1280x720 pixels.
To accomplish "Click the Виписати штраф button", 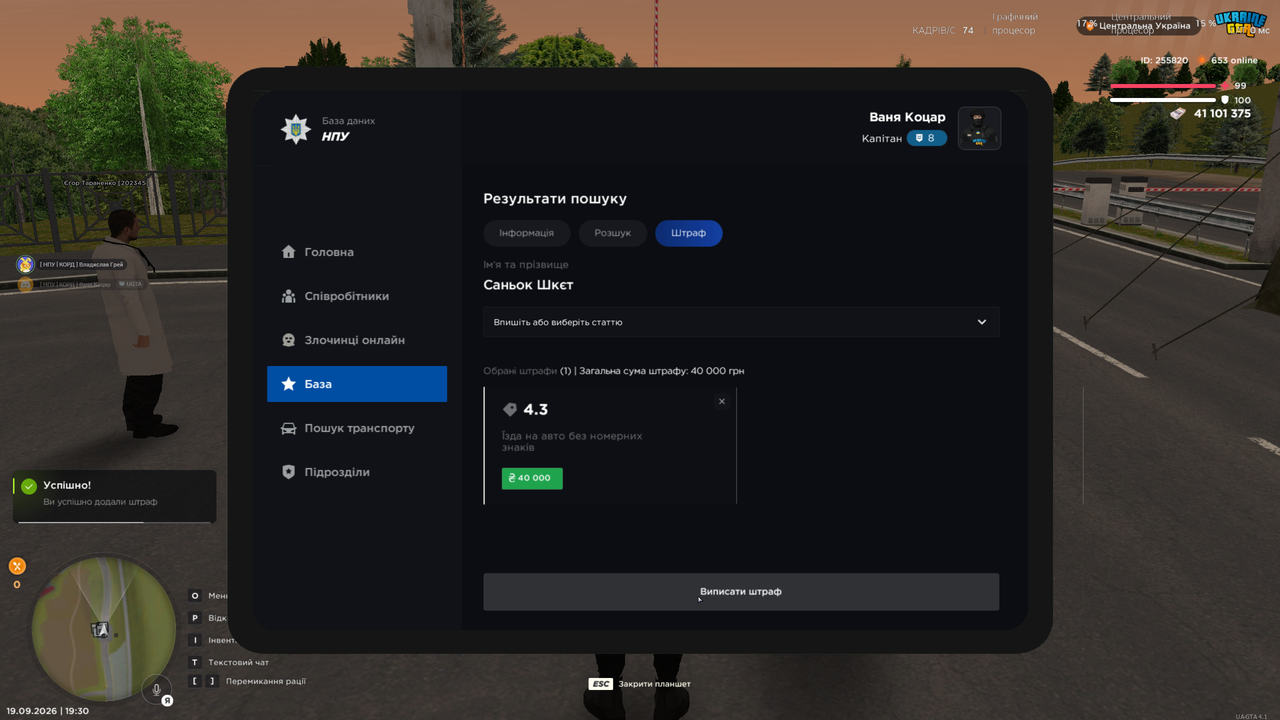I will tap(741, 592).
